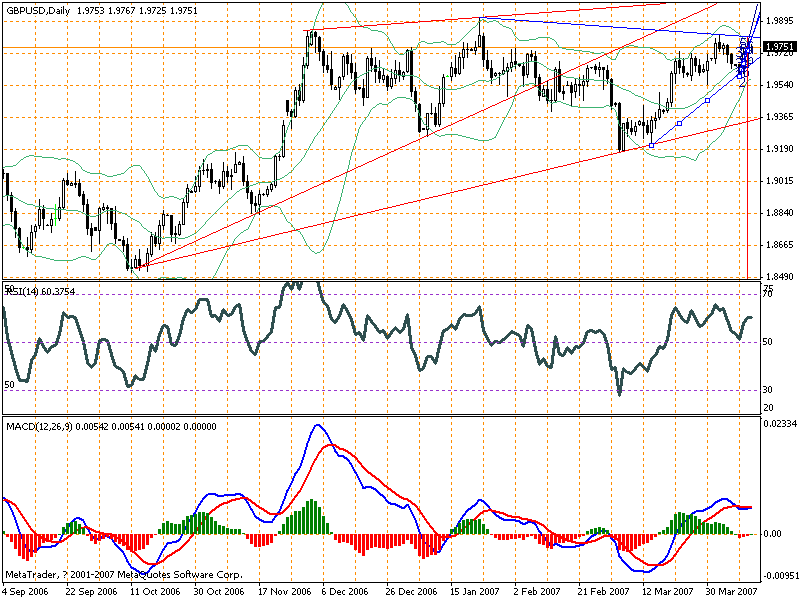800x600 pixels.
Task: Click the 30 Mar 2007 date label
Action: click(732, 591)
